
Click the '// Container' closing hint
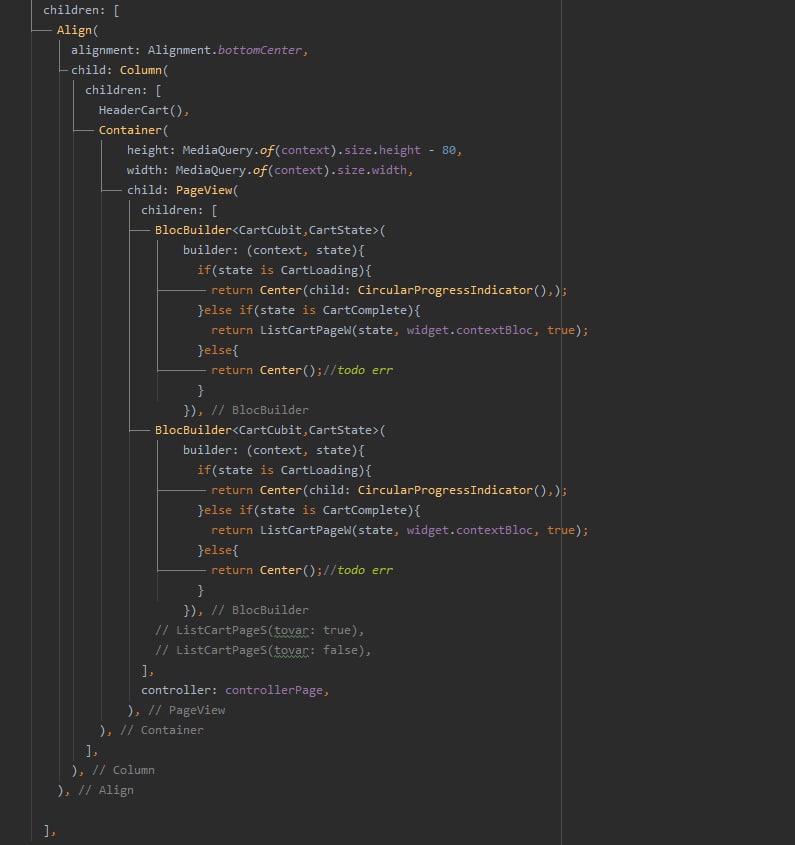point(162,730)
